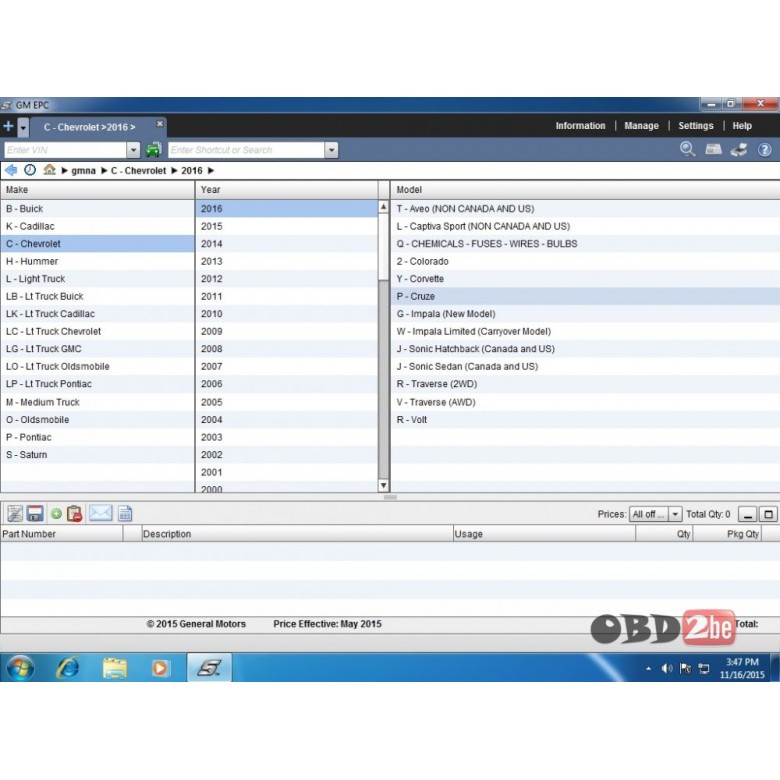Click the year list scroll down arrow
Viewport: 780px width, 780px height.
tap(384, 485)
